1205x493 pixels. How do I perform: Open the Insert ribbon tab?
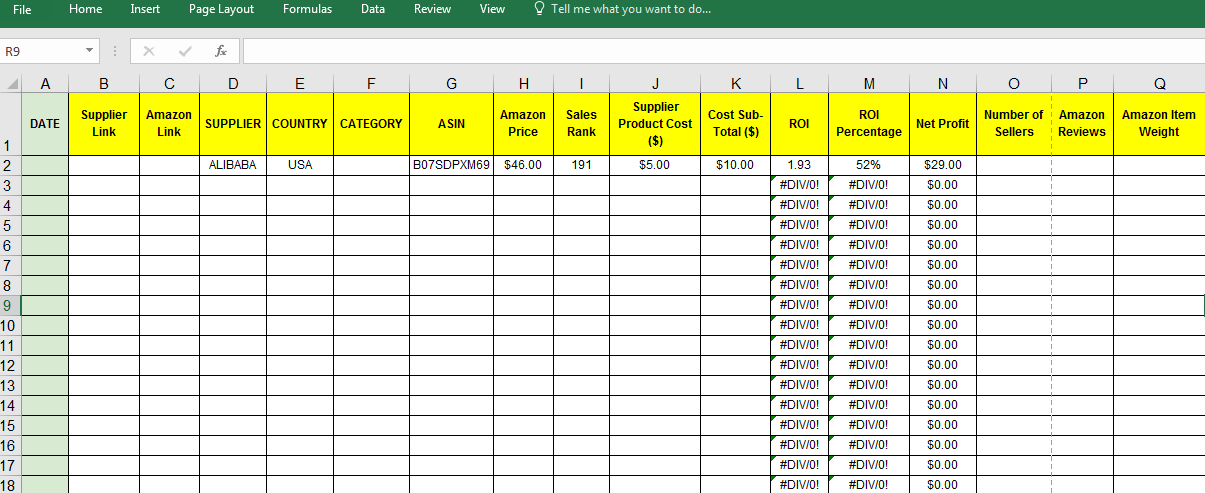coord(145,9)
